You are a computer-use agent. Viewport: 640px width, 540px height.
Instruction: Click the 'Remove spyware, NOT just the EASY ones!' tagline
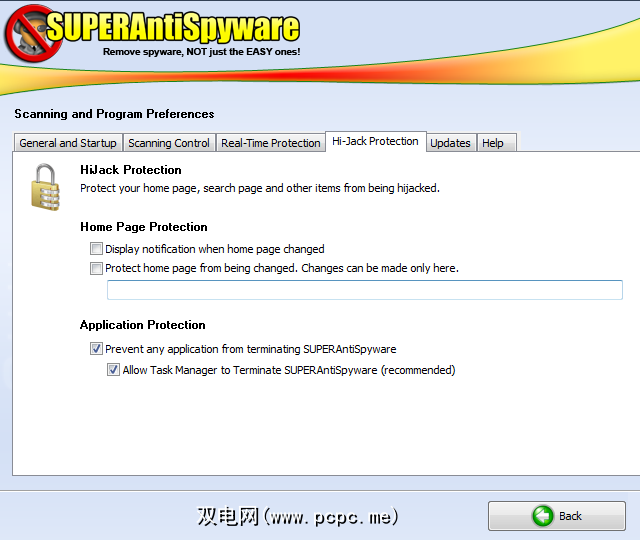click(202, 52)
